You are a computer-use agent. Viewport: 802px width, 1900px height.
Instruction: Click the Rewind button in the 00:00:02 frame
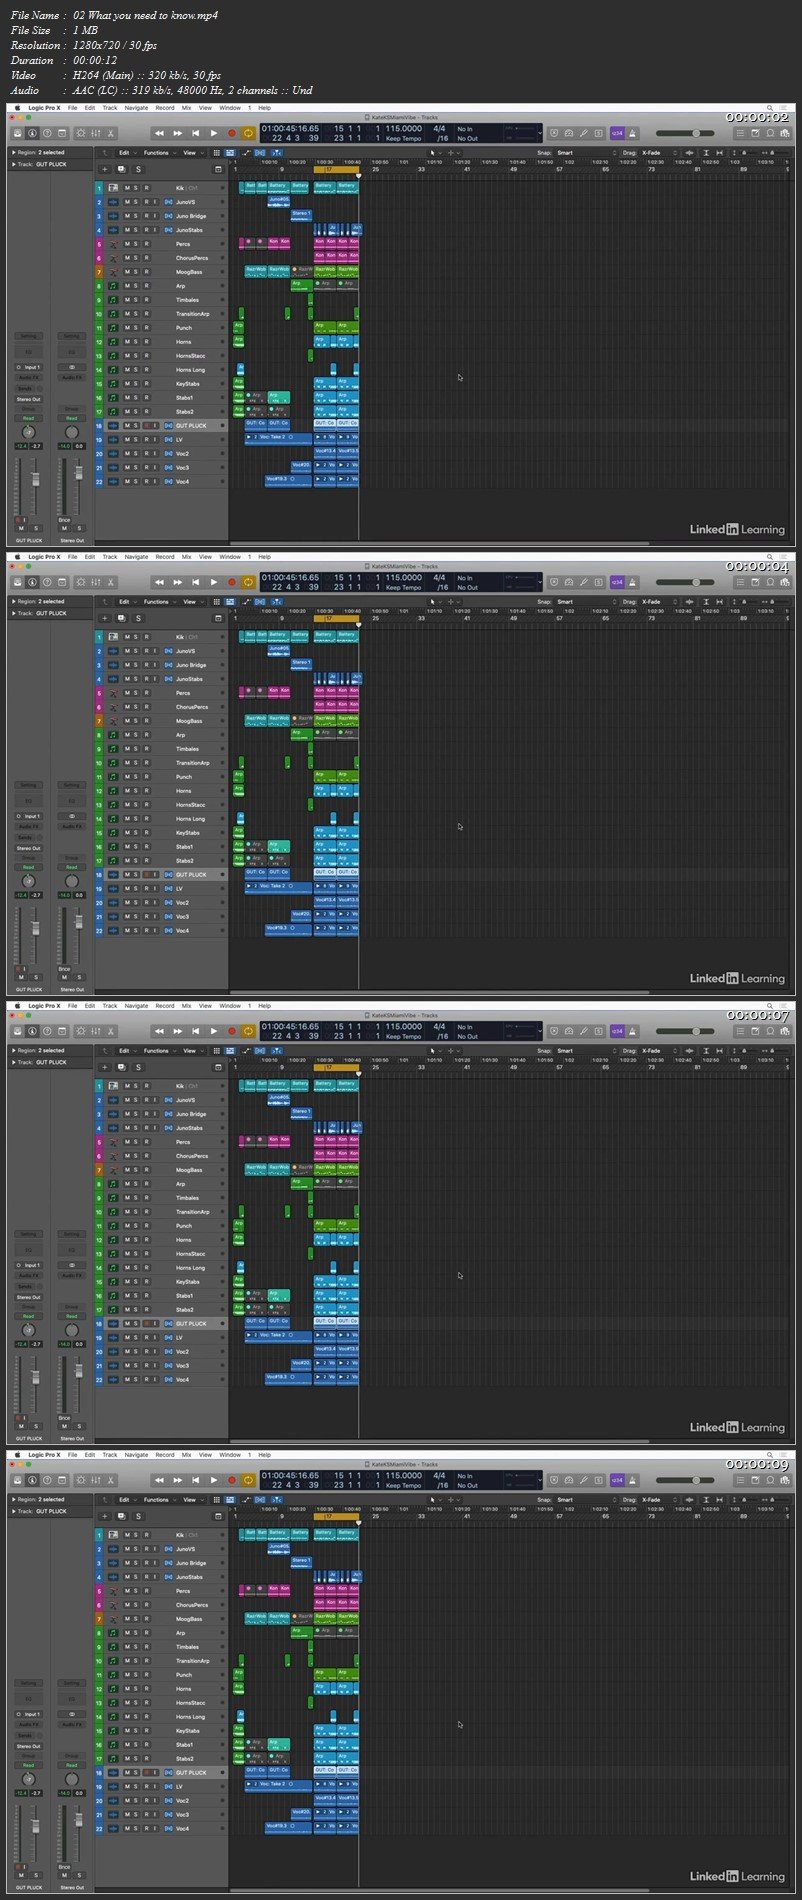(x=159, y=133)
